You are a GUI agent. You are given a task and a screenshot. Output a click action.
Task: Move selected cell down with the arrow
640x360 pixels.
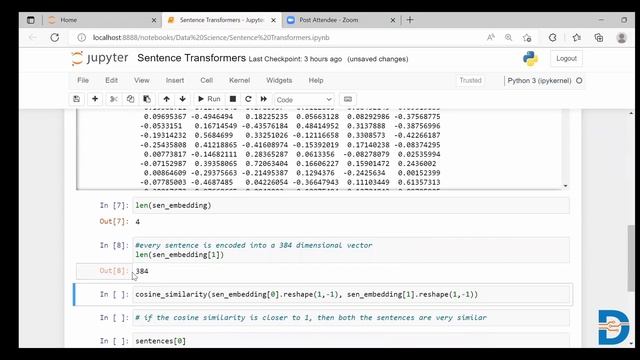182,99
